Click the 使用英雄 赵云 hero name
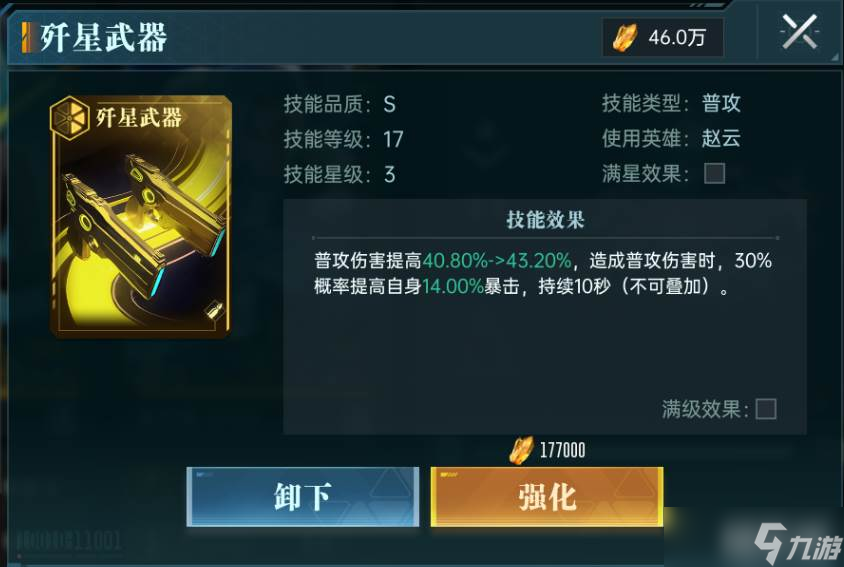 click(x=721, y=138)
